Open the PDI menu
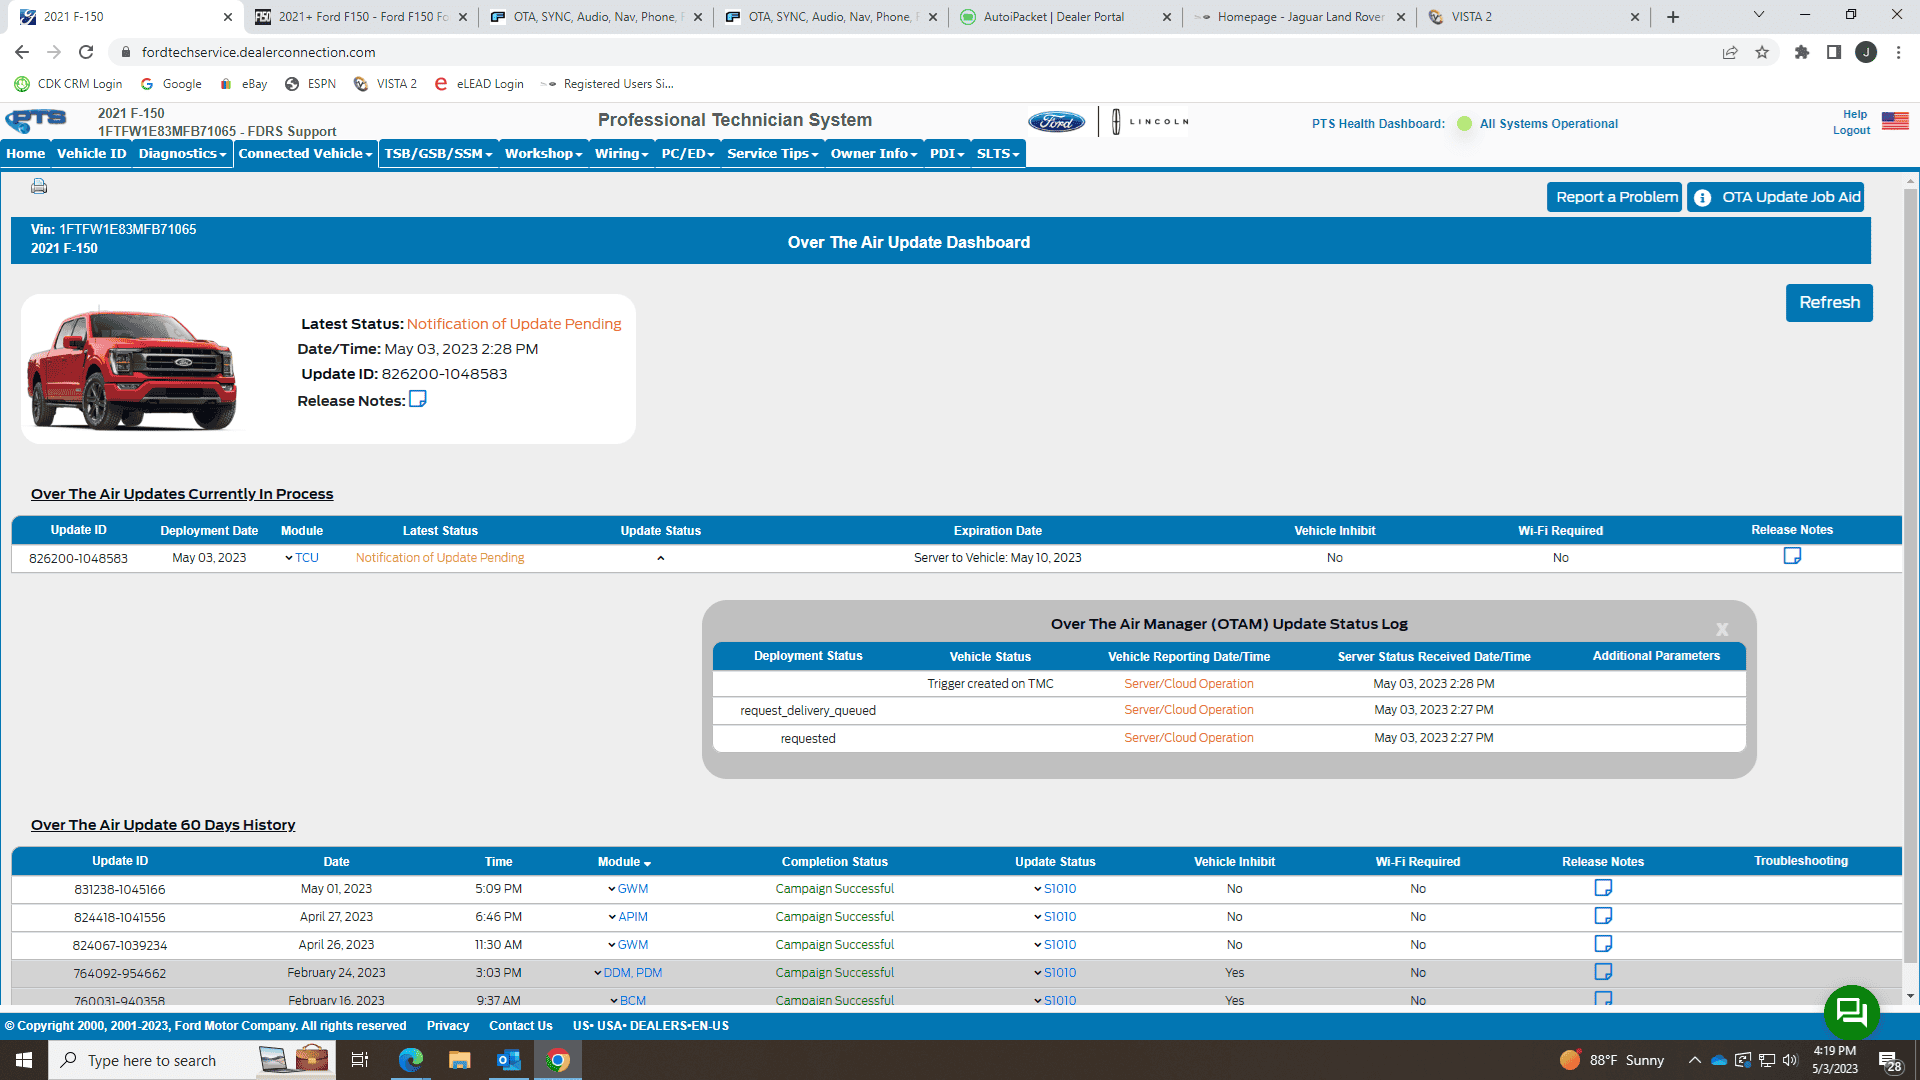 (946, 153)
